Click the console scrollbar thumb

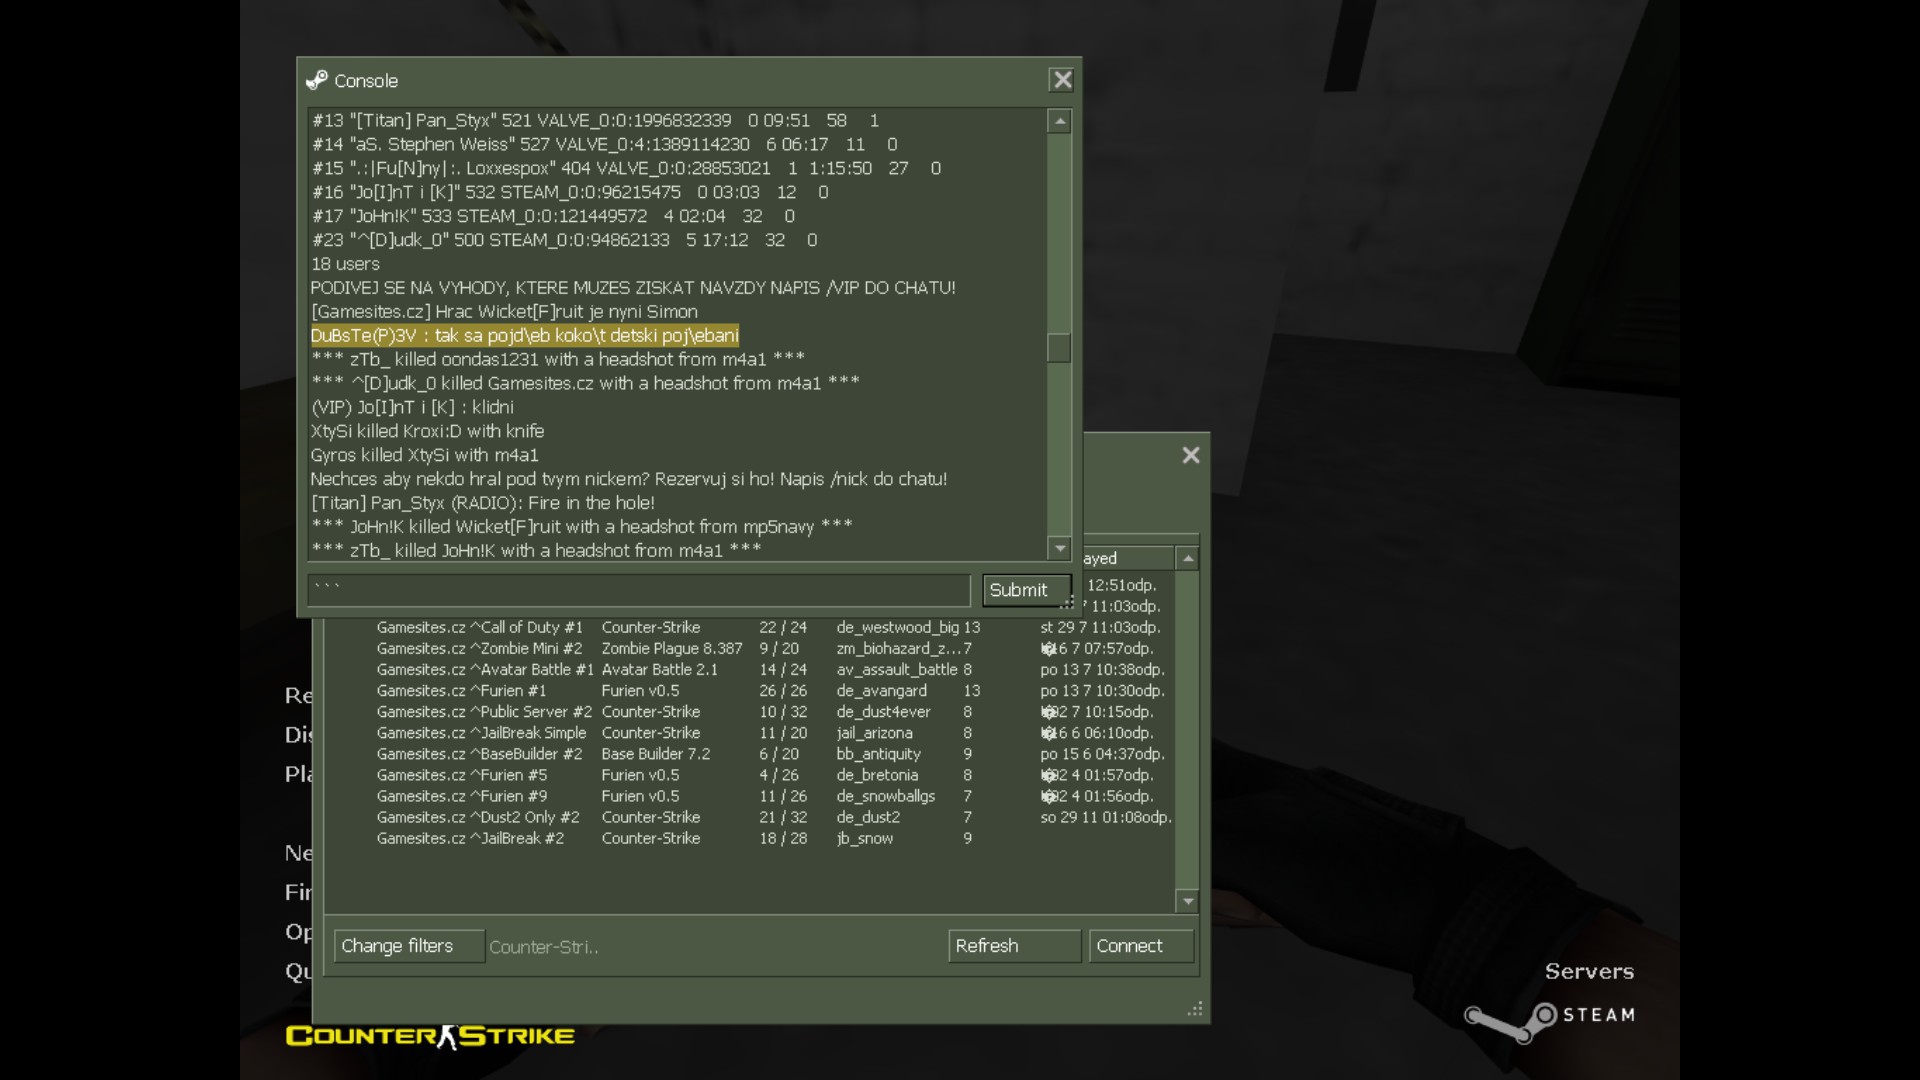coord(1059,347)
